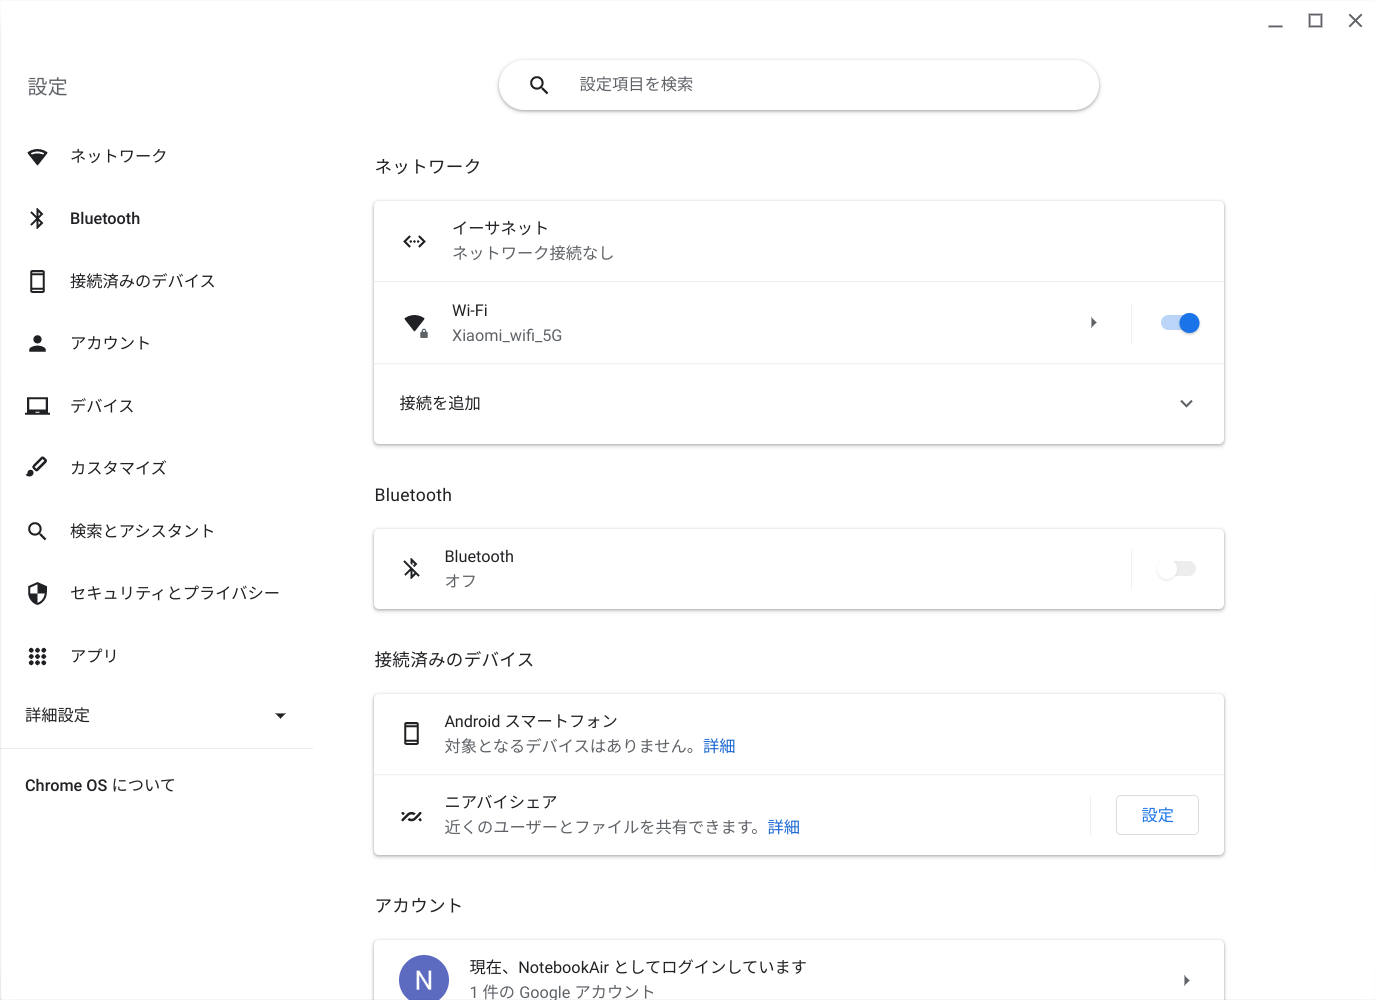Screen dimensions: 1375x1000
Task: Click the person icon beside アカウント
Action: click(37, 344)
